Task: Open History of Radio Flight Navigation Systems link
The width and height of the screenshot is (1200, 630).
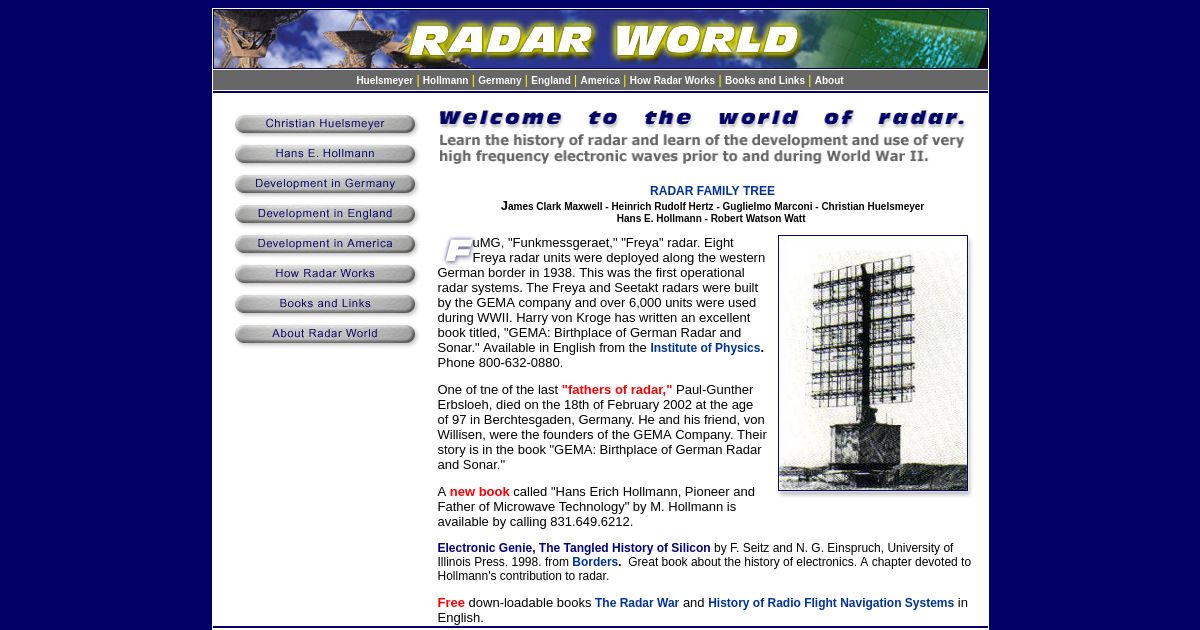Action: tap(831, 603)
